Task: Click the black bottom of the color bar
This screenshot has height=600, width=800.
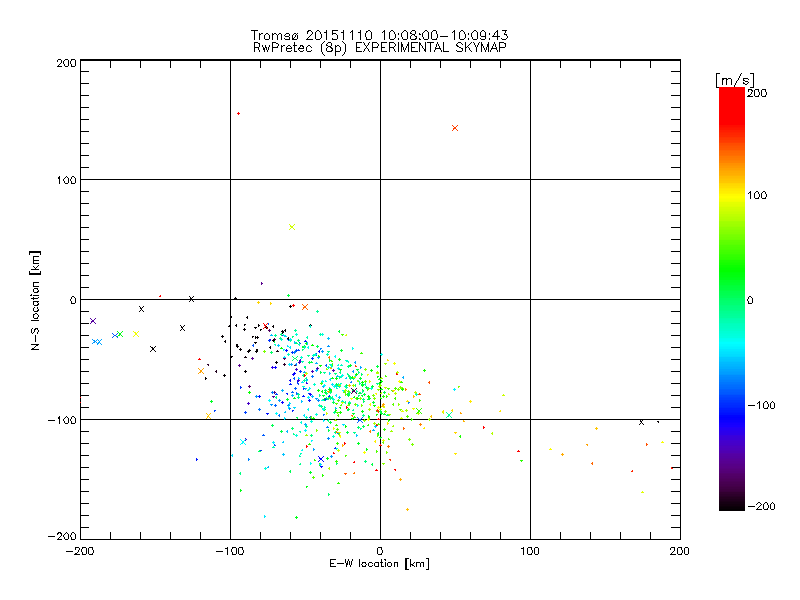Action: click(x=731, y=503)
